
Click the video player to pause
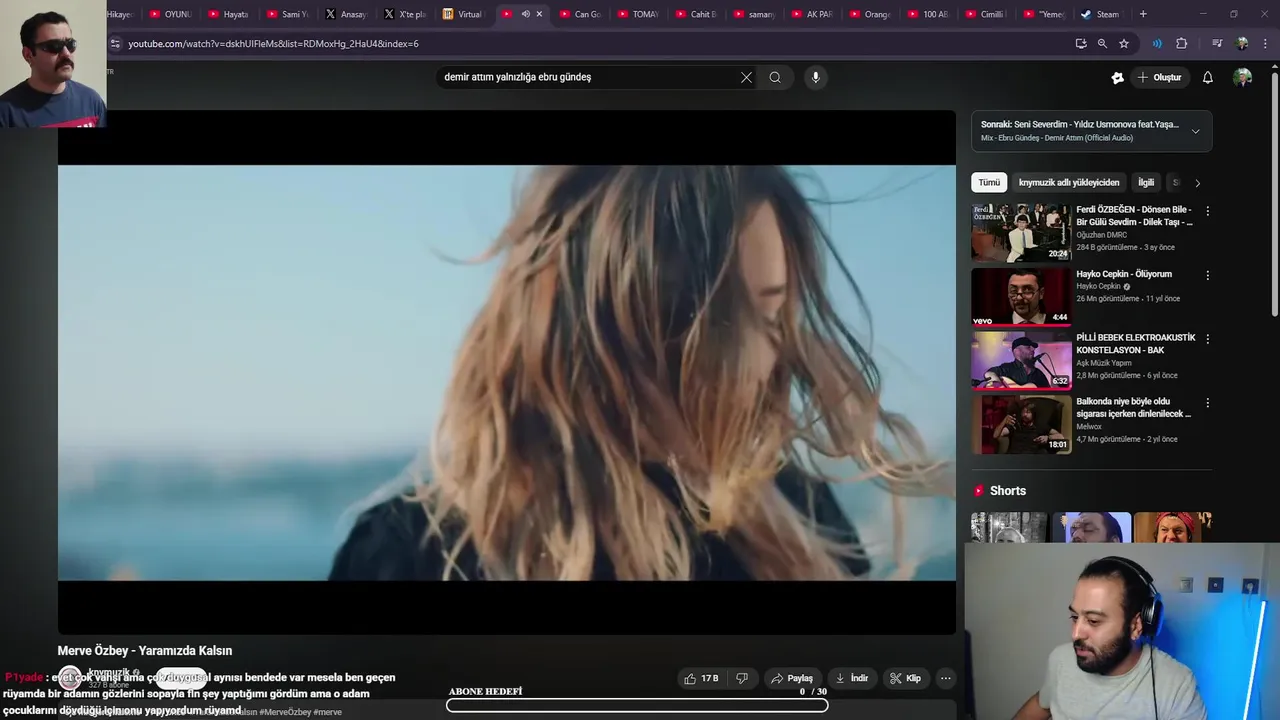point(506,372)
